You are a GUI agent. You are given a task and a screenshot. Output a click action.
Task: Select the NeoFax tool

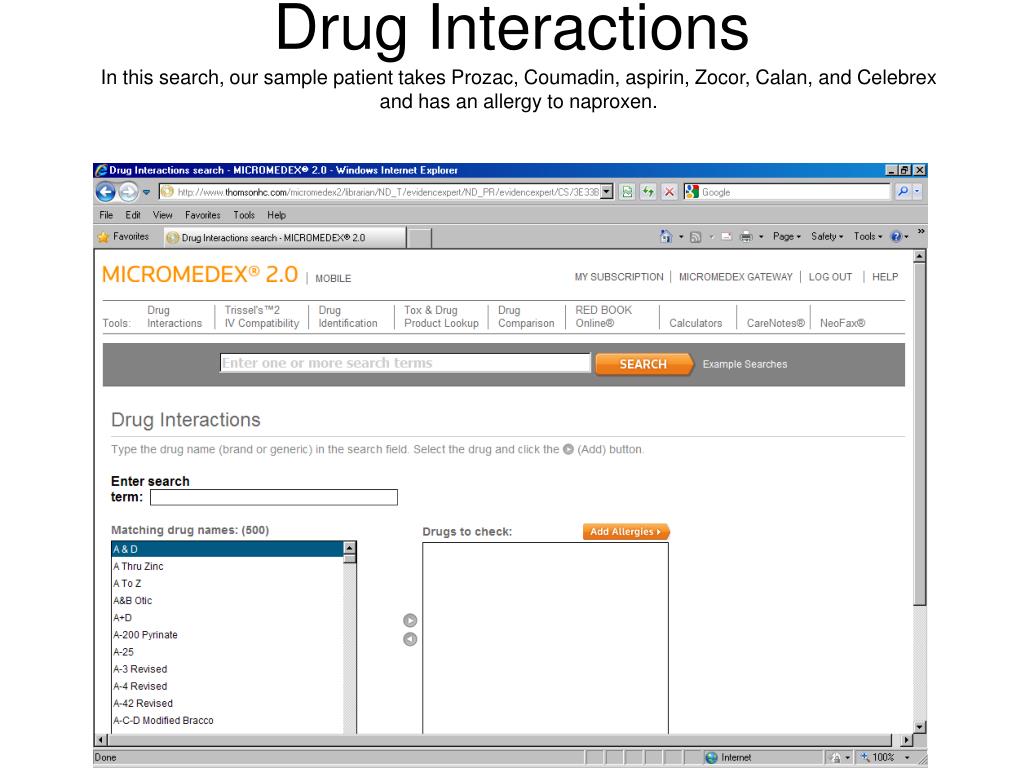click(x=842, y=323)
